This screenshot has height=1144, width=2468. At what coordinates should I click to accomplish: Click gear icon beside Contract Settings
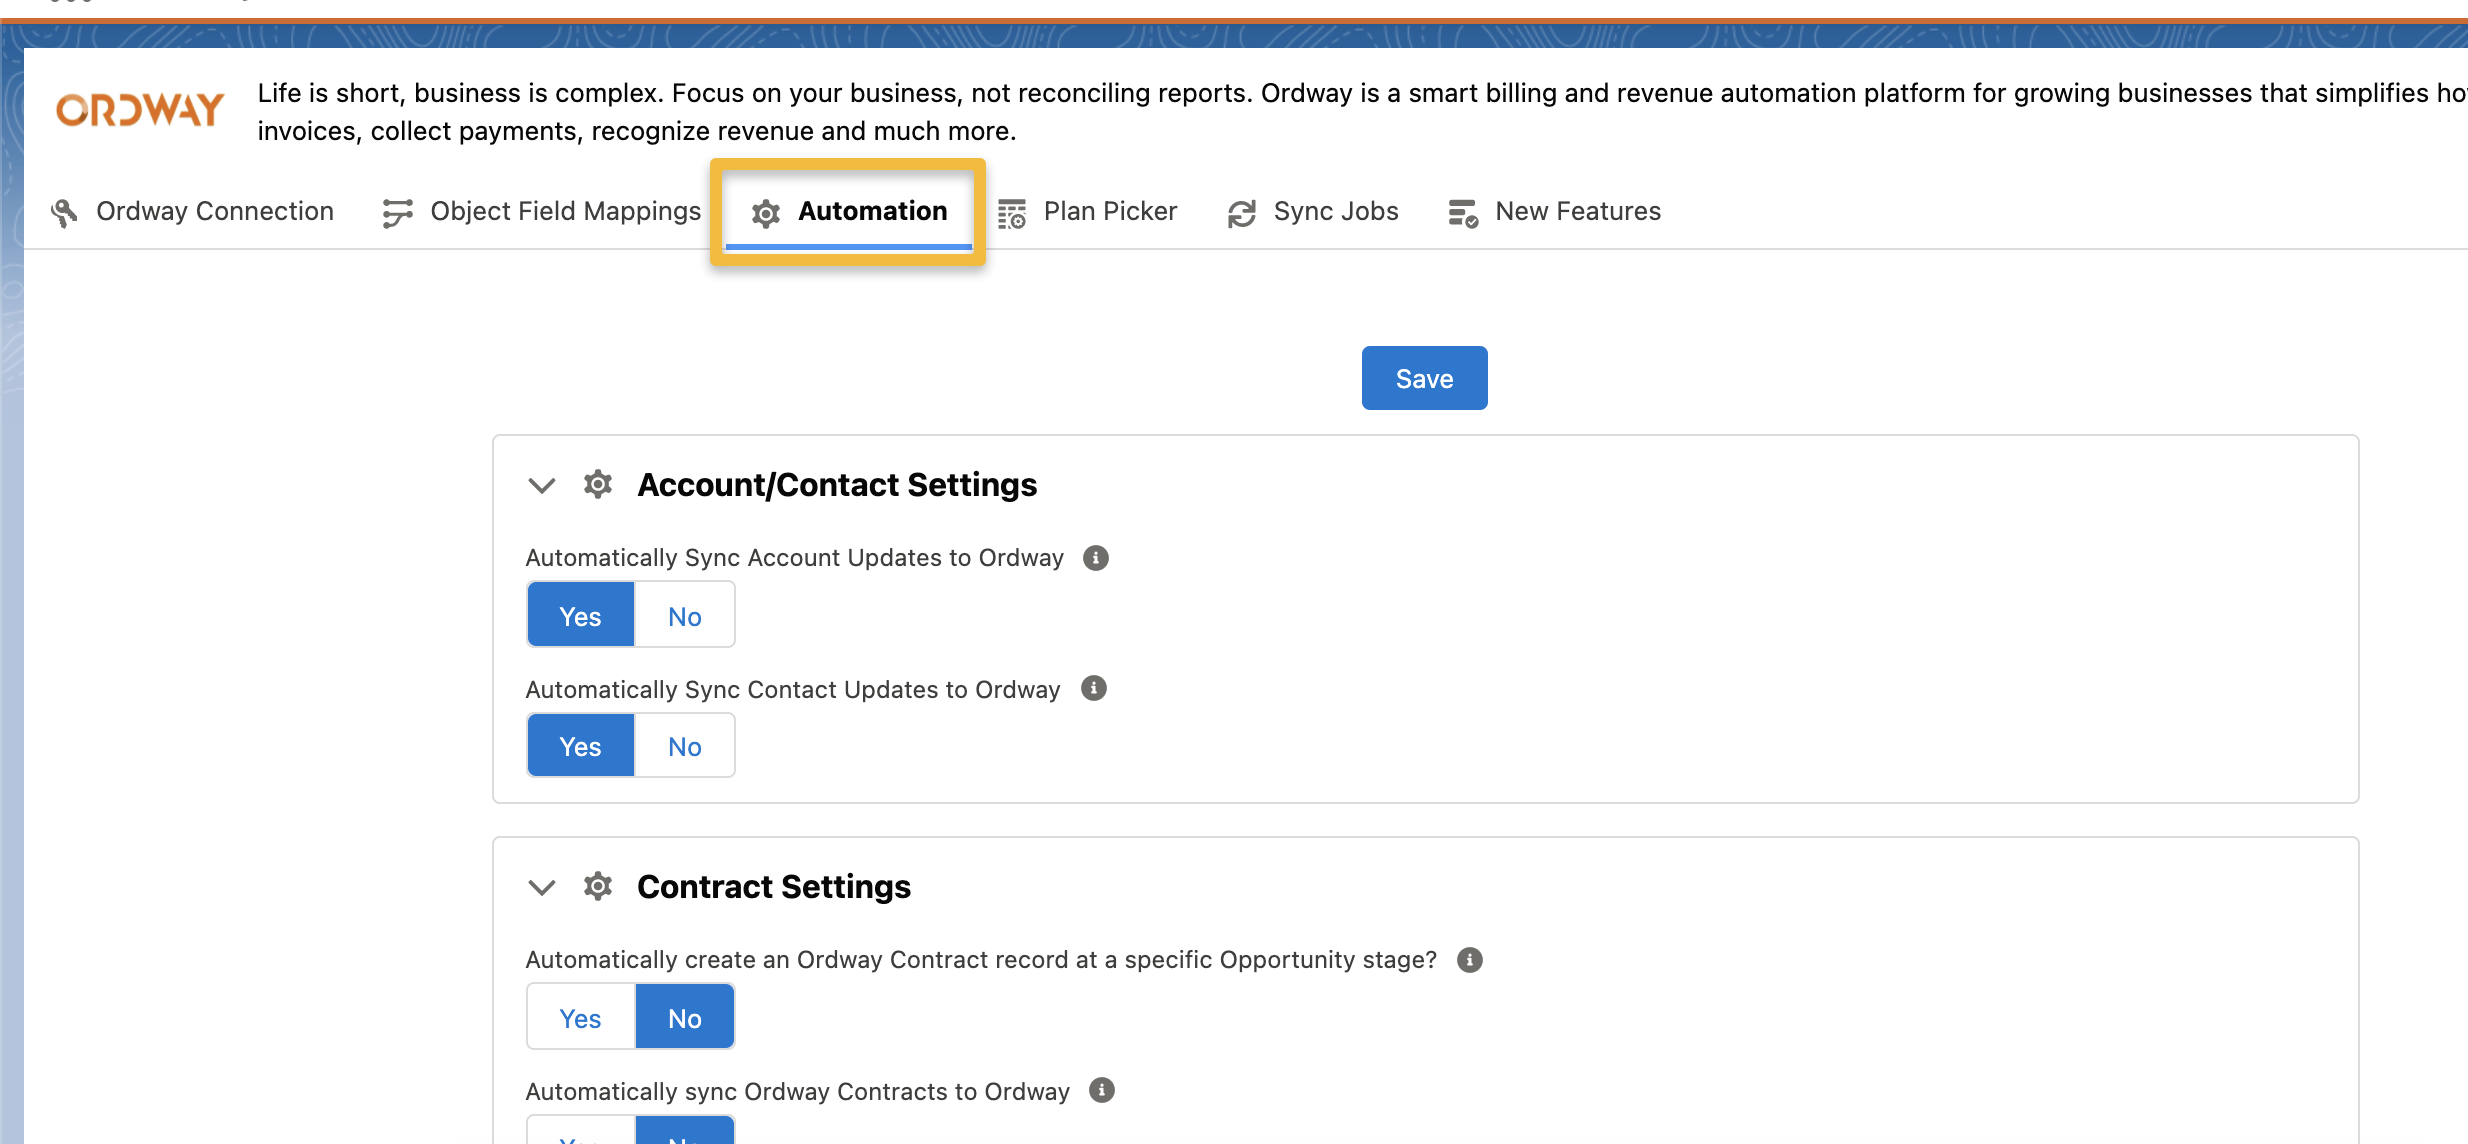(x=598, y=886)
